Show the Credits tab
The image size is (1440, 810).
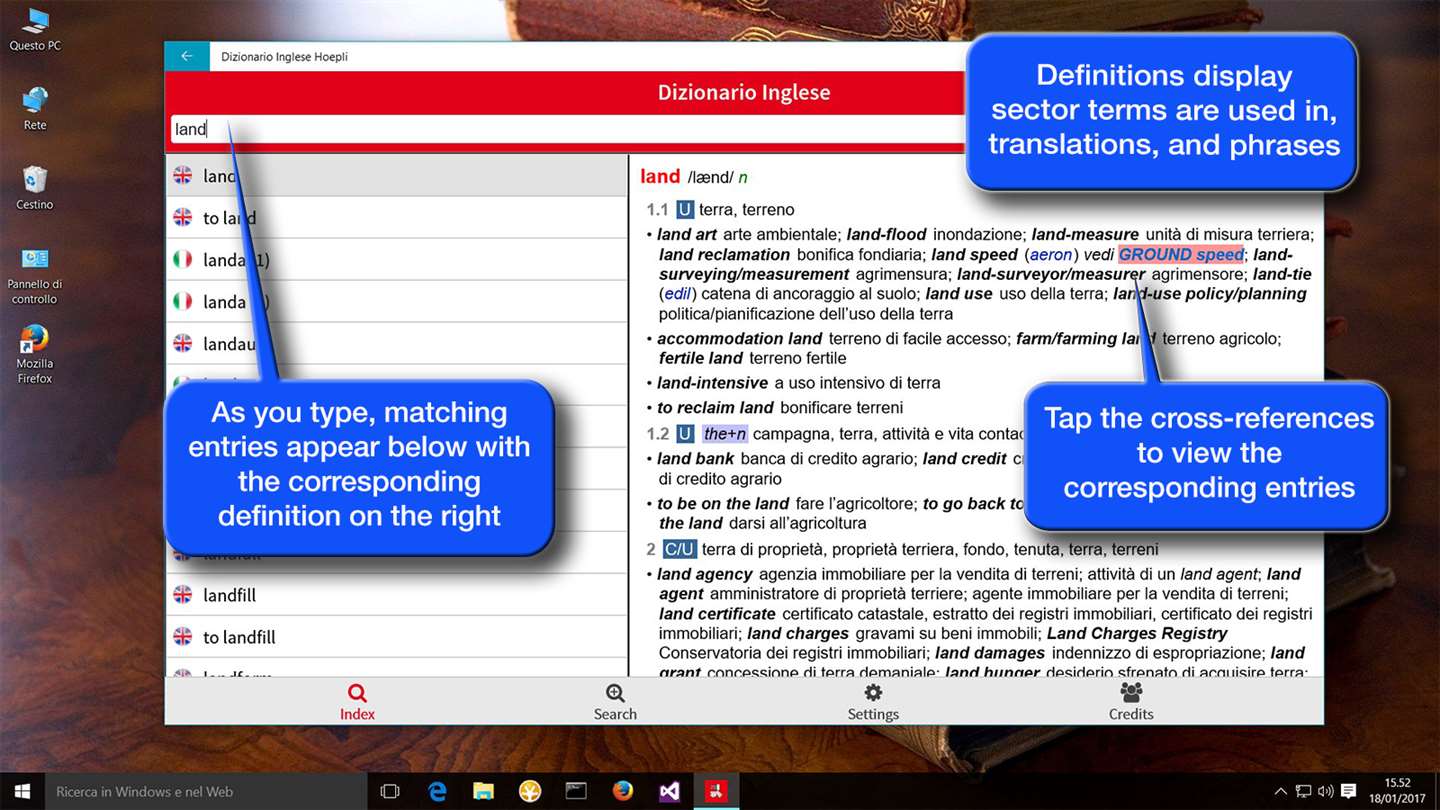tap(1131, 702)
